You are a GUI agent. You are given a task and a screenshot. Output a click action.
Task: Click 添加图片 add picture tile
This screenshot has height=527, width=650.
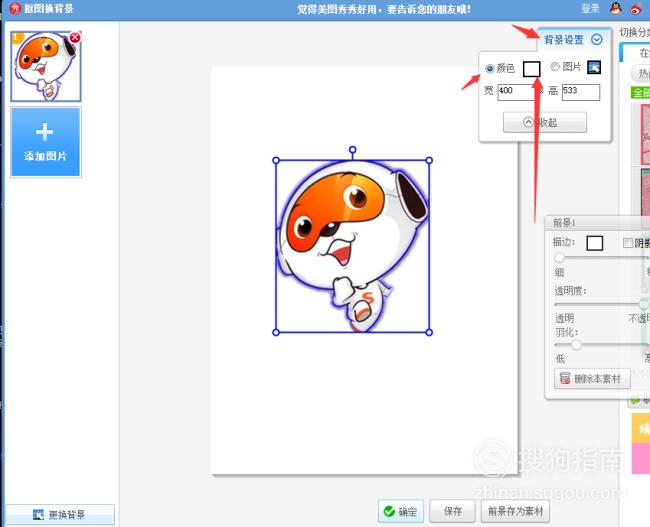pyautogui.click(x=46, y=142)
